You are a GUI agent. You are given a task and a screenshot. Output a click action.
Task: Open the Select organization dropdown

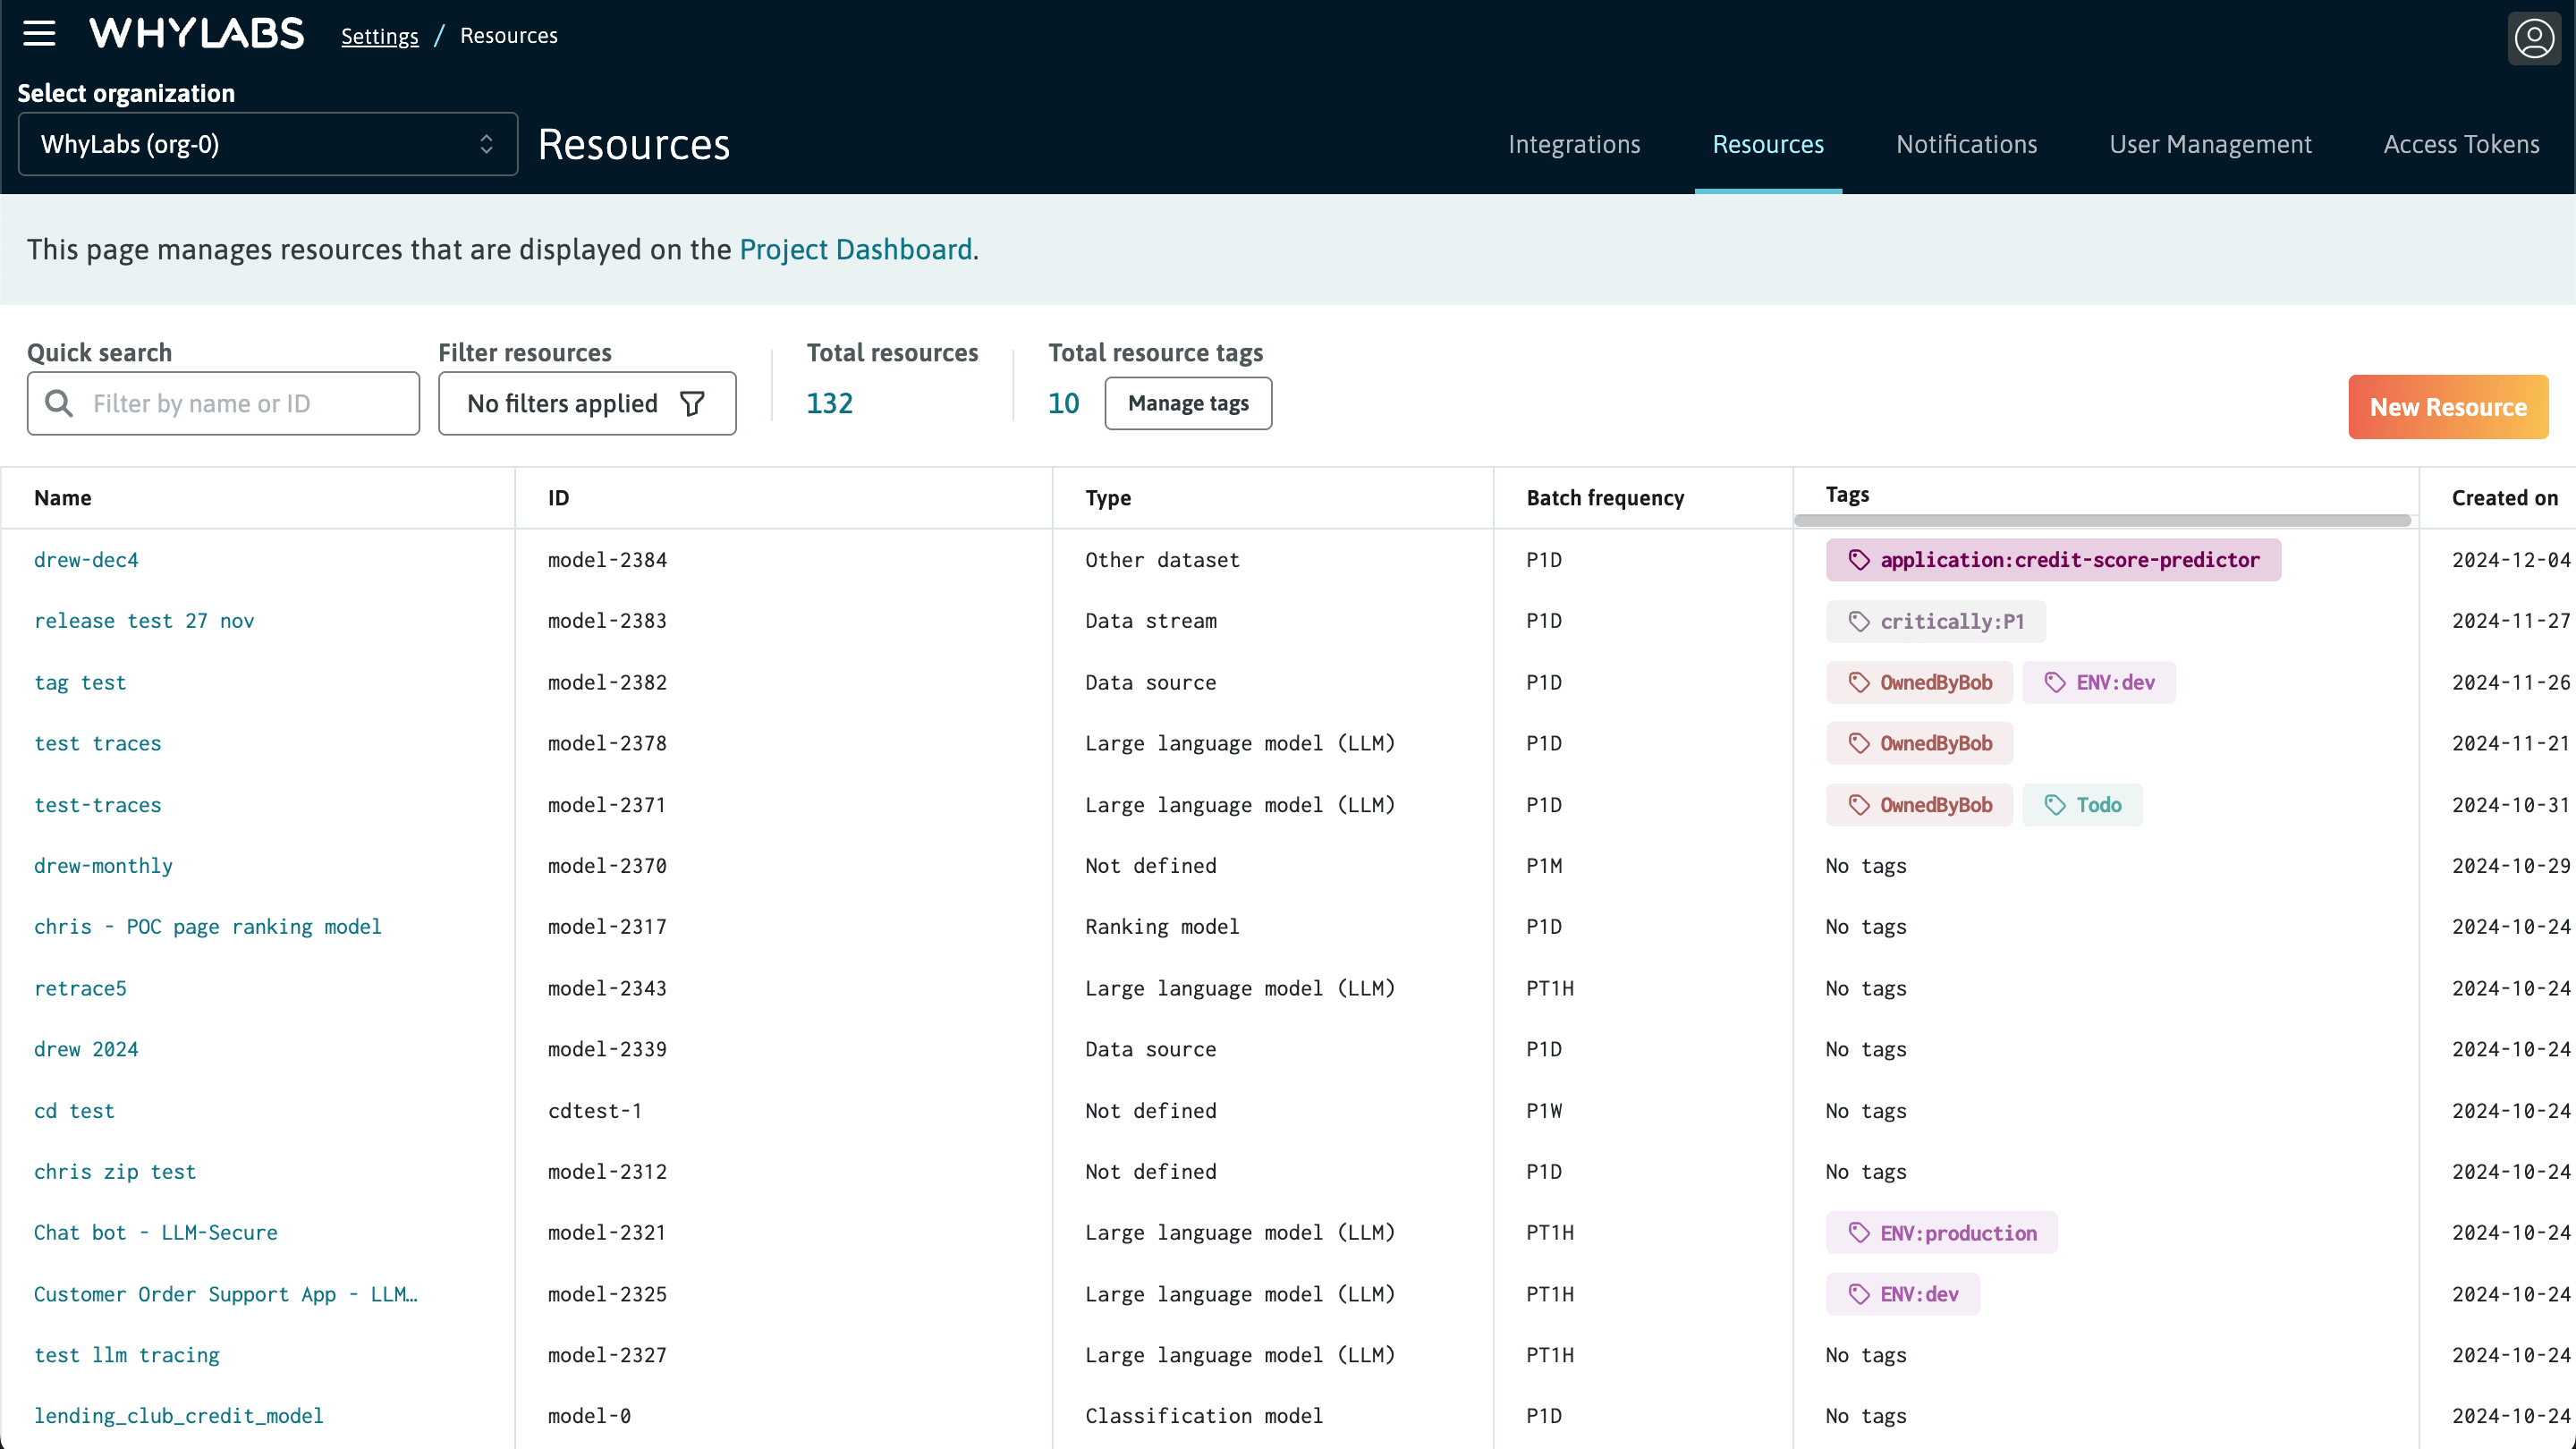click(x=267, y=144)
